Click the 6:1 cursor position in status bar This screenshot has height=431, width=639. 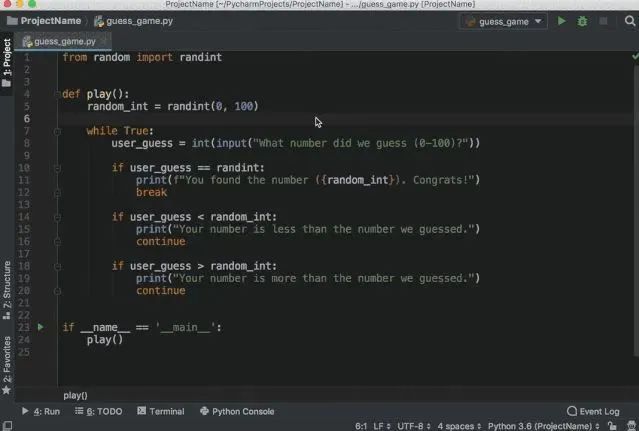[361, 426]
